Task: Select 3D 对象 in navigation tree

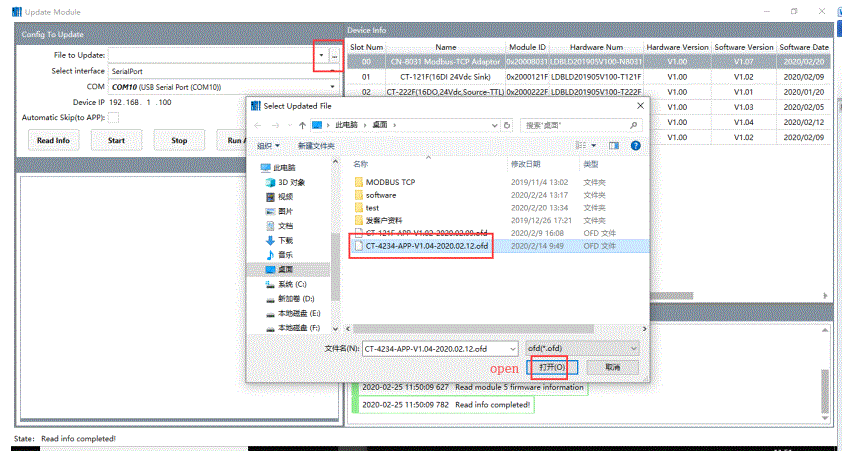Action: [286, 182]
